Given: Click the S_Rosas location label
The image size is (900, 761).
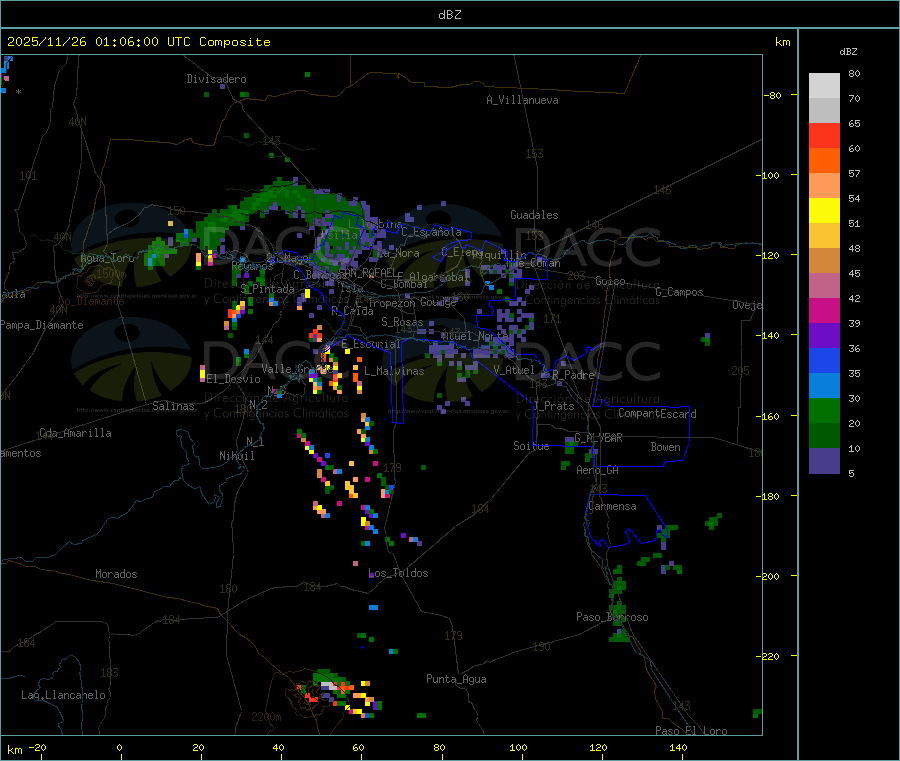Looking at the screenshot, I should [402, 322].
